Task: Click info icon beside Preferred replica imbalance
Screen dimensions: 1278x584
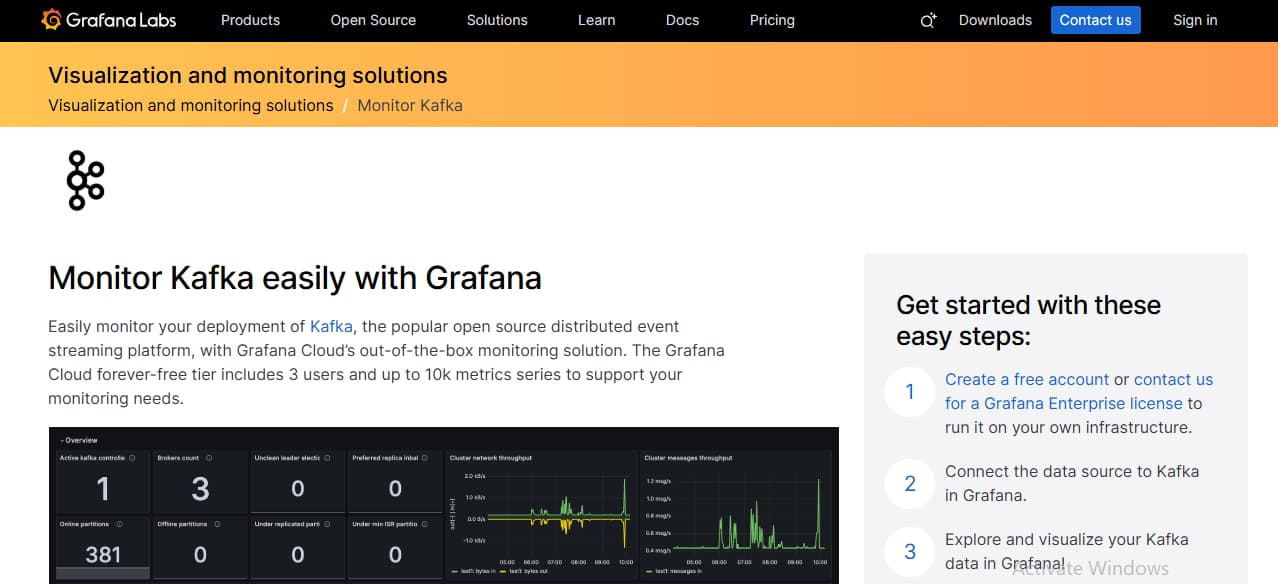Action: pos(427,458)
